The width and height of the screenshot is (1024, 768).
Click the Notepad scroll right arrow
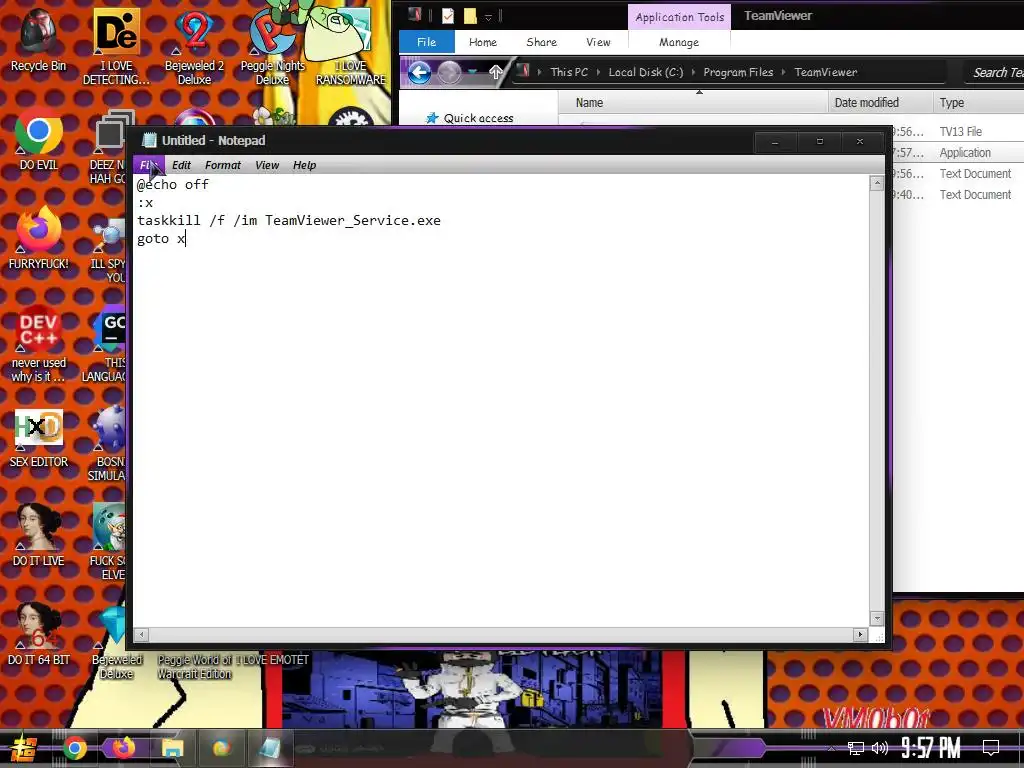point(860,634)
